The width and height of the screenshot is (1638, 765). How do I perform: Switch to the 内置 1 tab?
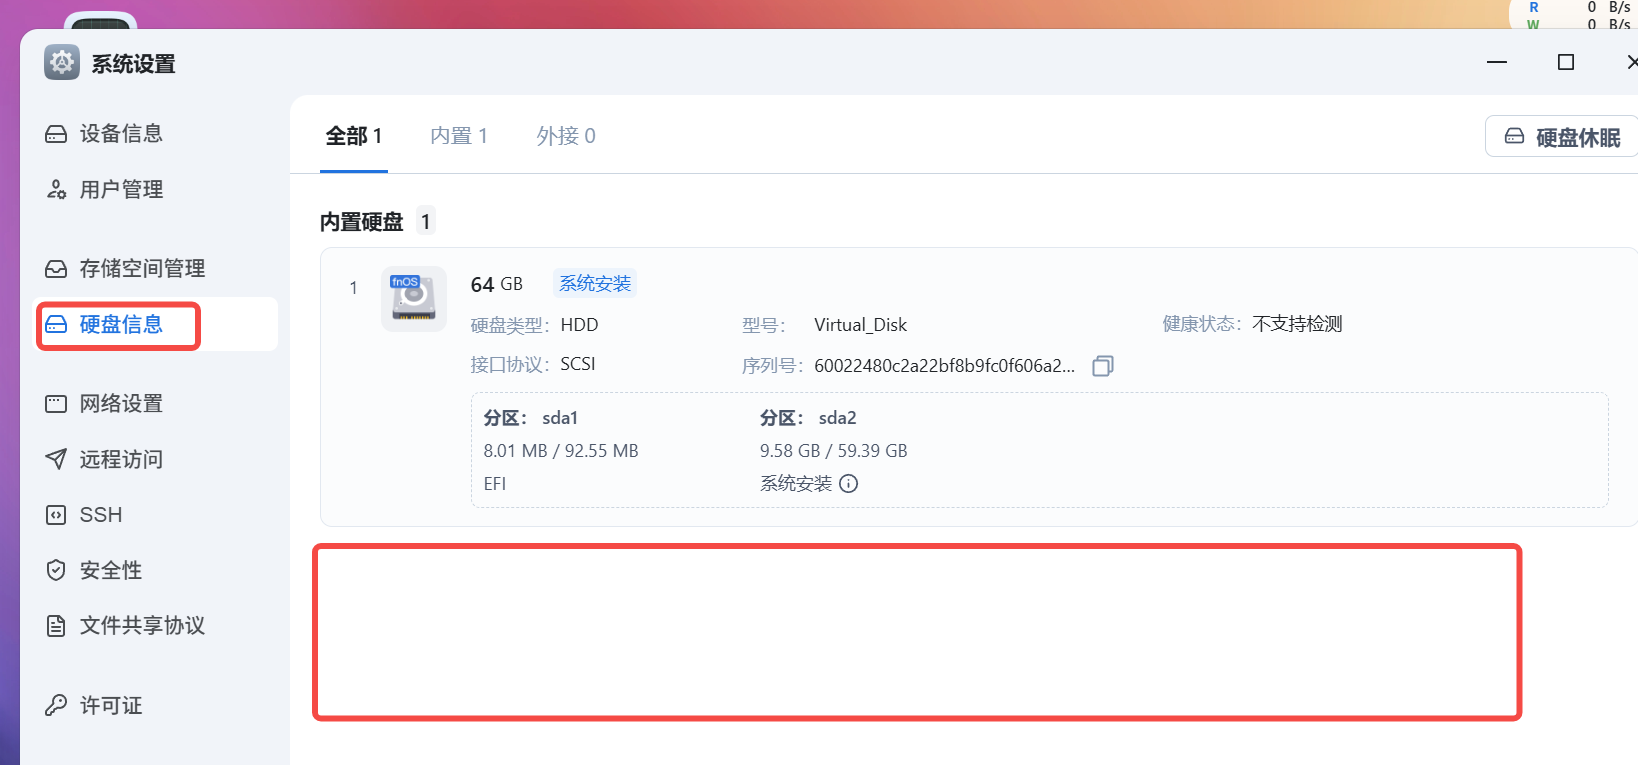click(459, 136)
